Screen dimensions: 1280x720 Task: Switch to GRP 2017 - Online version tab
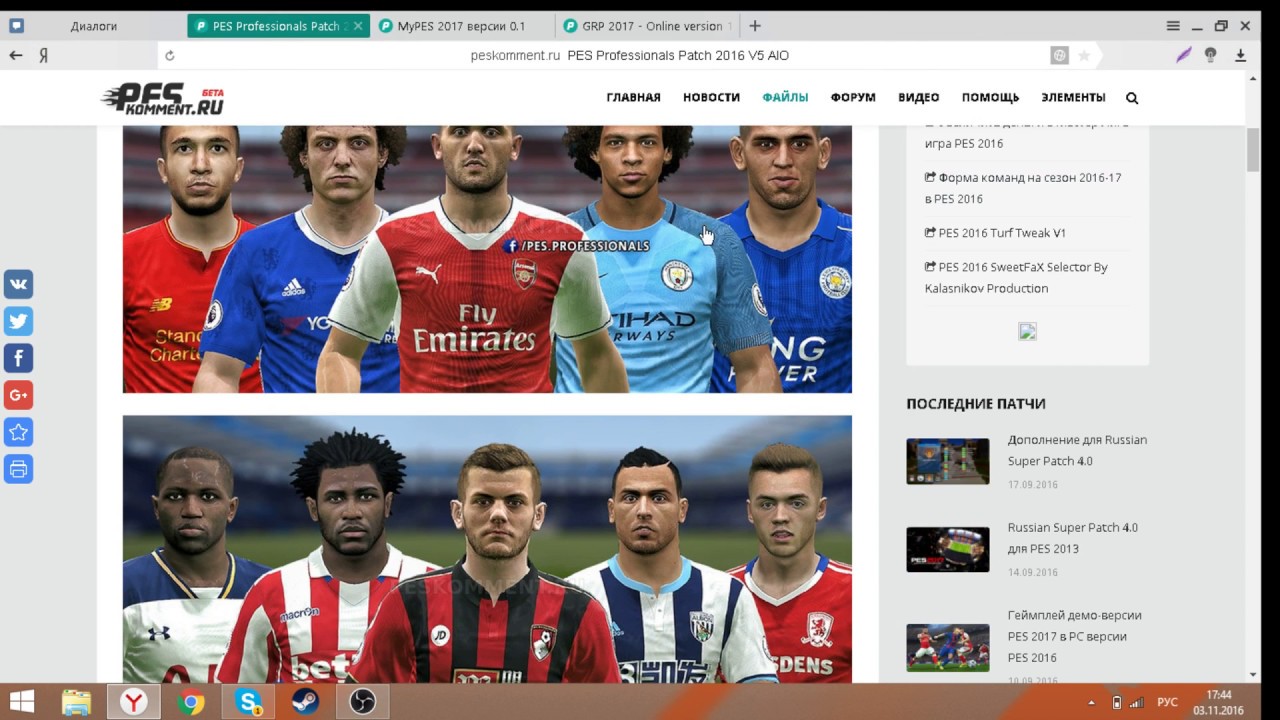[x=648, y=26]
